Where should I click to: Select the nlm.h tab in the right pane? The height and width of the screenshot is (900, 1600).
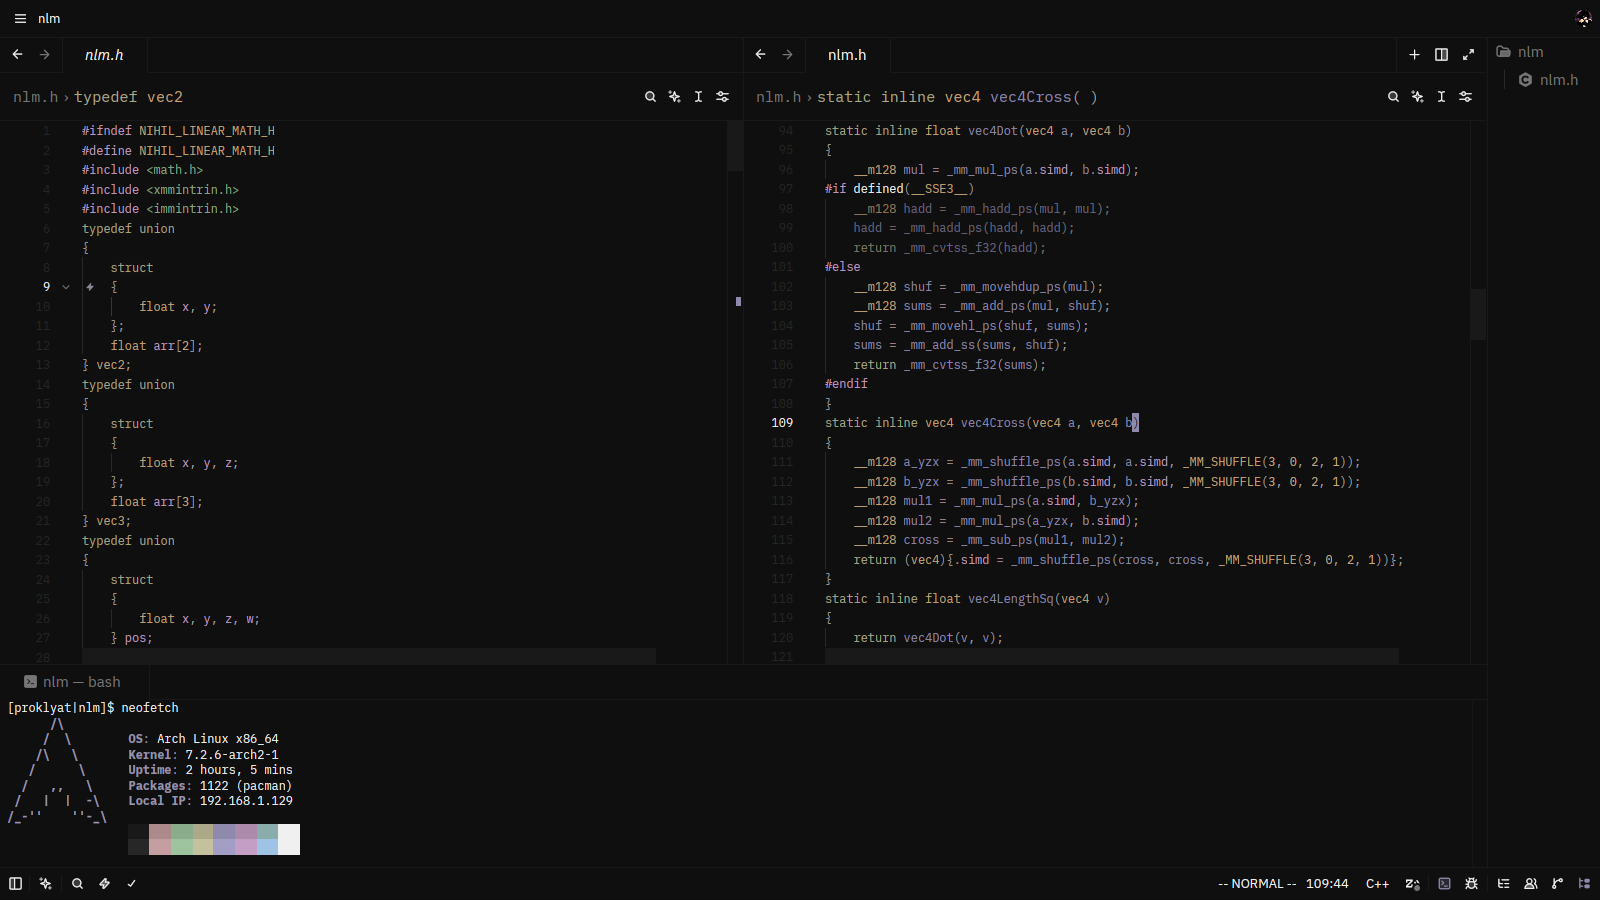[x=847, y=55]
